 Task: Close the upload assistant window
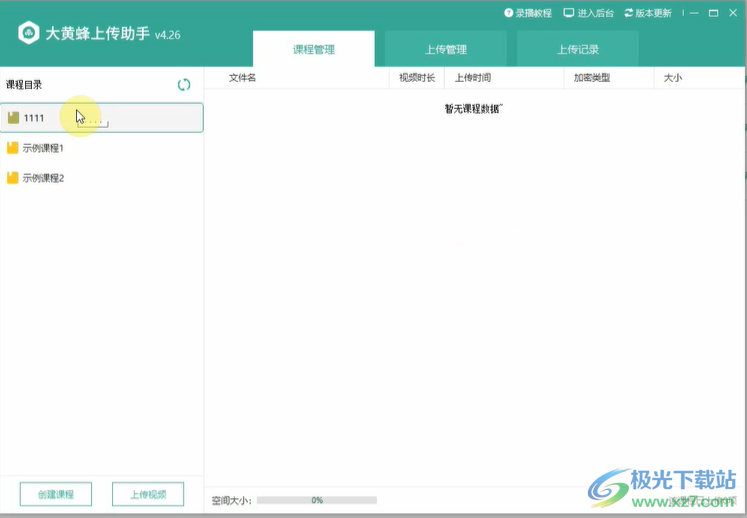[x=733, y=13]
